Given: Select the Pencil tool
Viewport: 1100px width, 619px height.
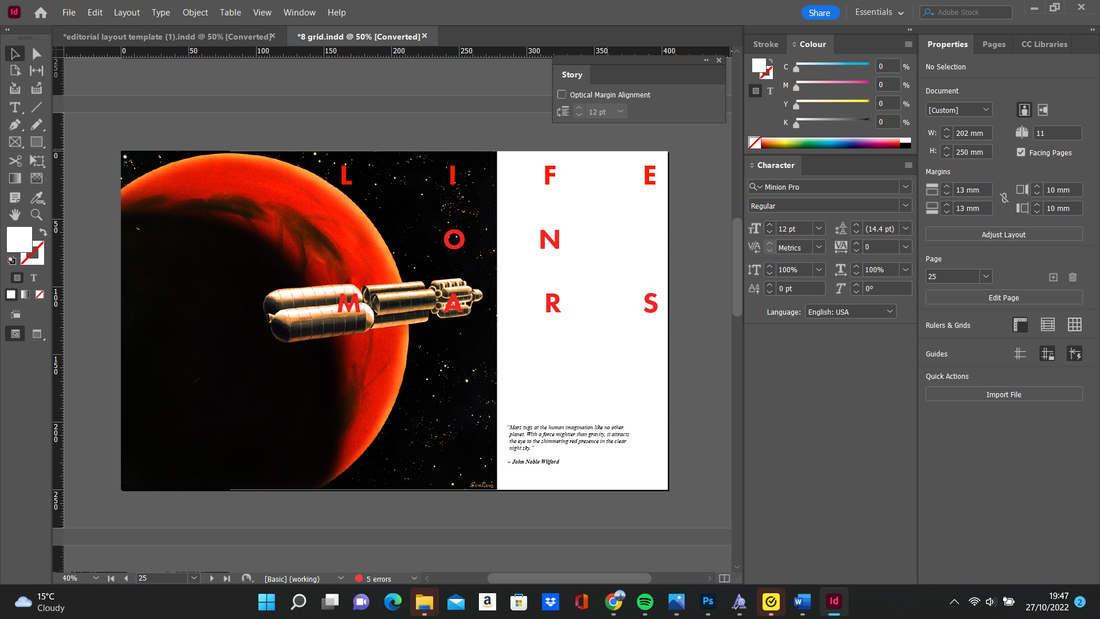Looking at the screenshot, I should [36, 125].
